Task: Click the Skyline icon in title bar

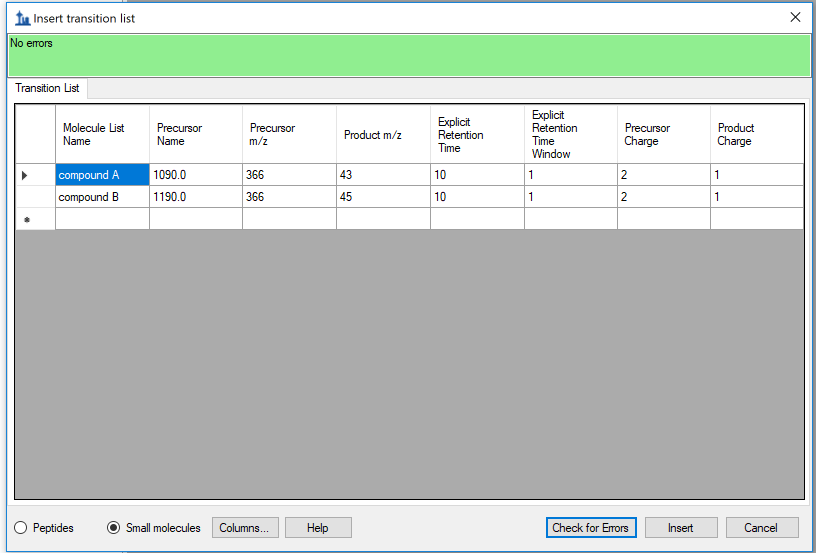Action: point(22,18)
